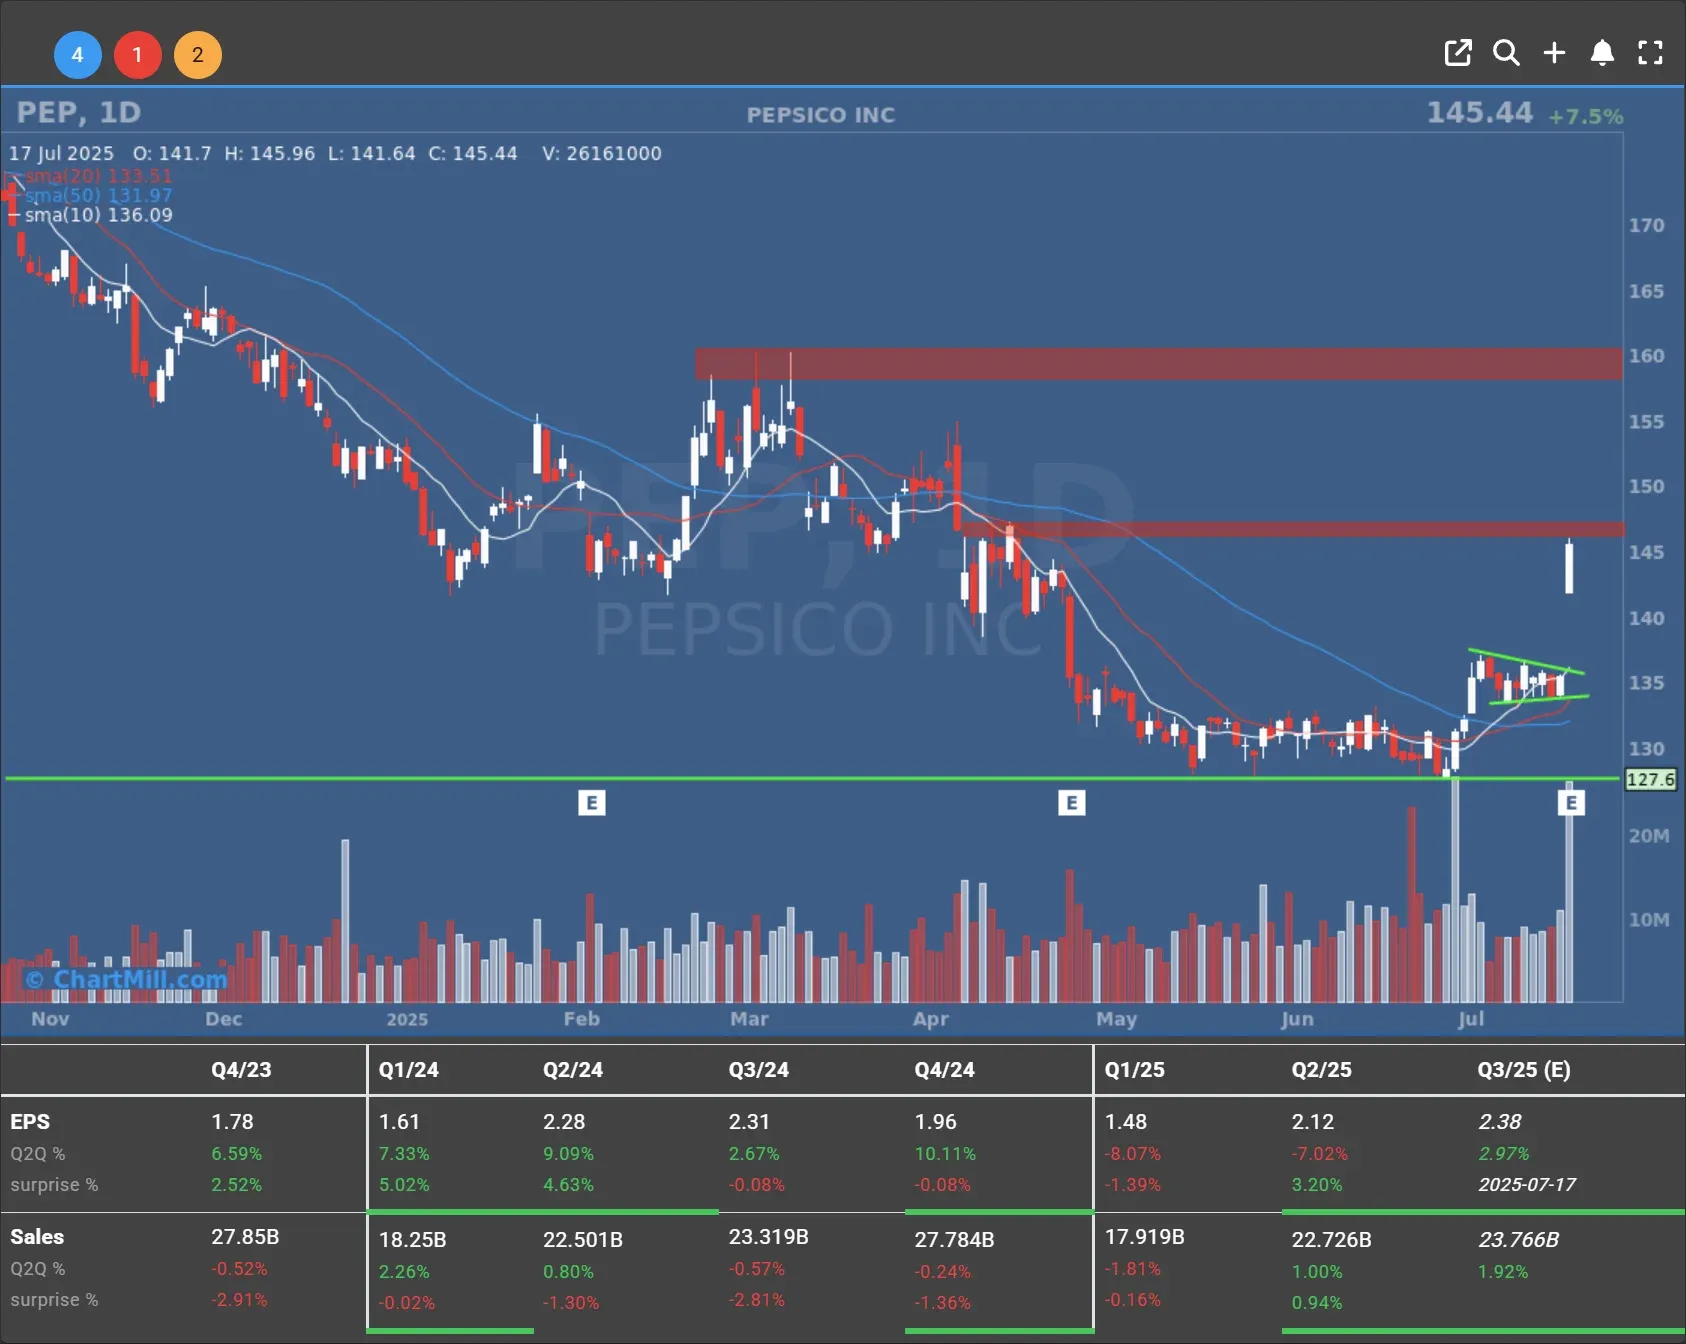Click Q1/25 EPS growth -8.07%
The image size is (1686, 1344).
click(1133, 1154)
